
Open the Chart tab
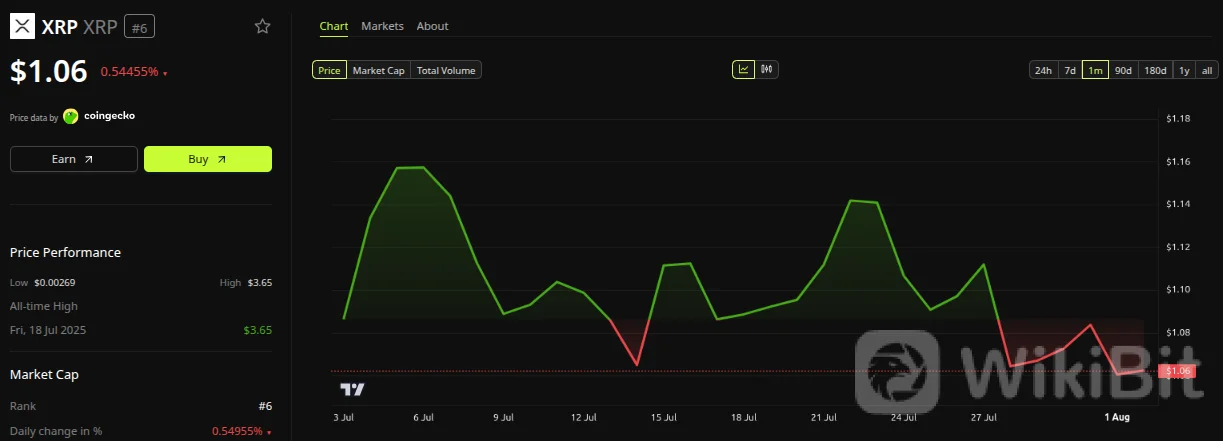click(334, 26)
